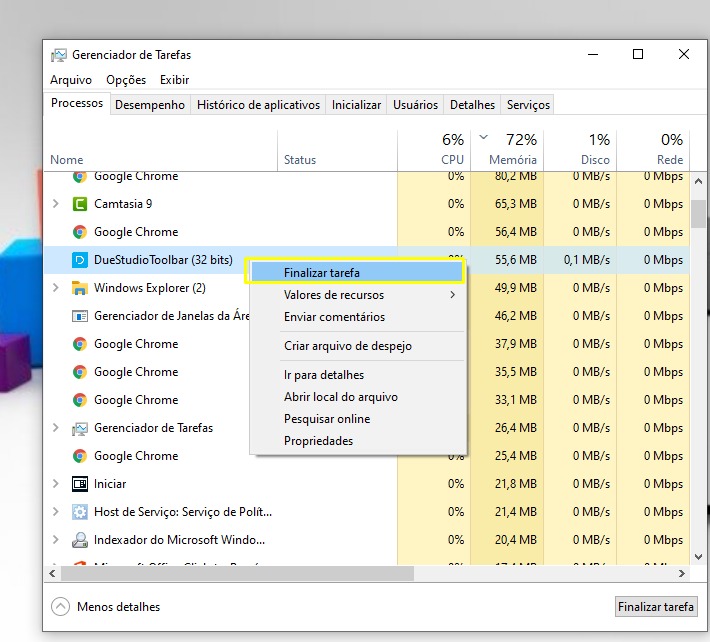Sort by the Memória column header
Screen dimensions: 710x642
[x=507, y=151]
